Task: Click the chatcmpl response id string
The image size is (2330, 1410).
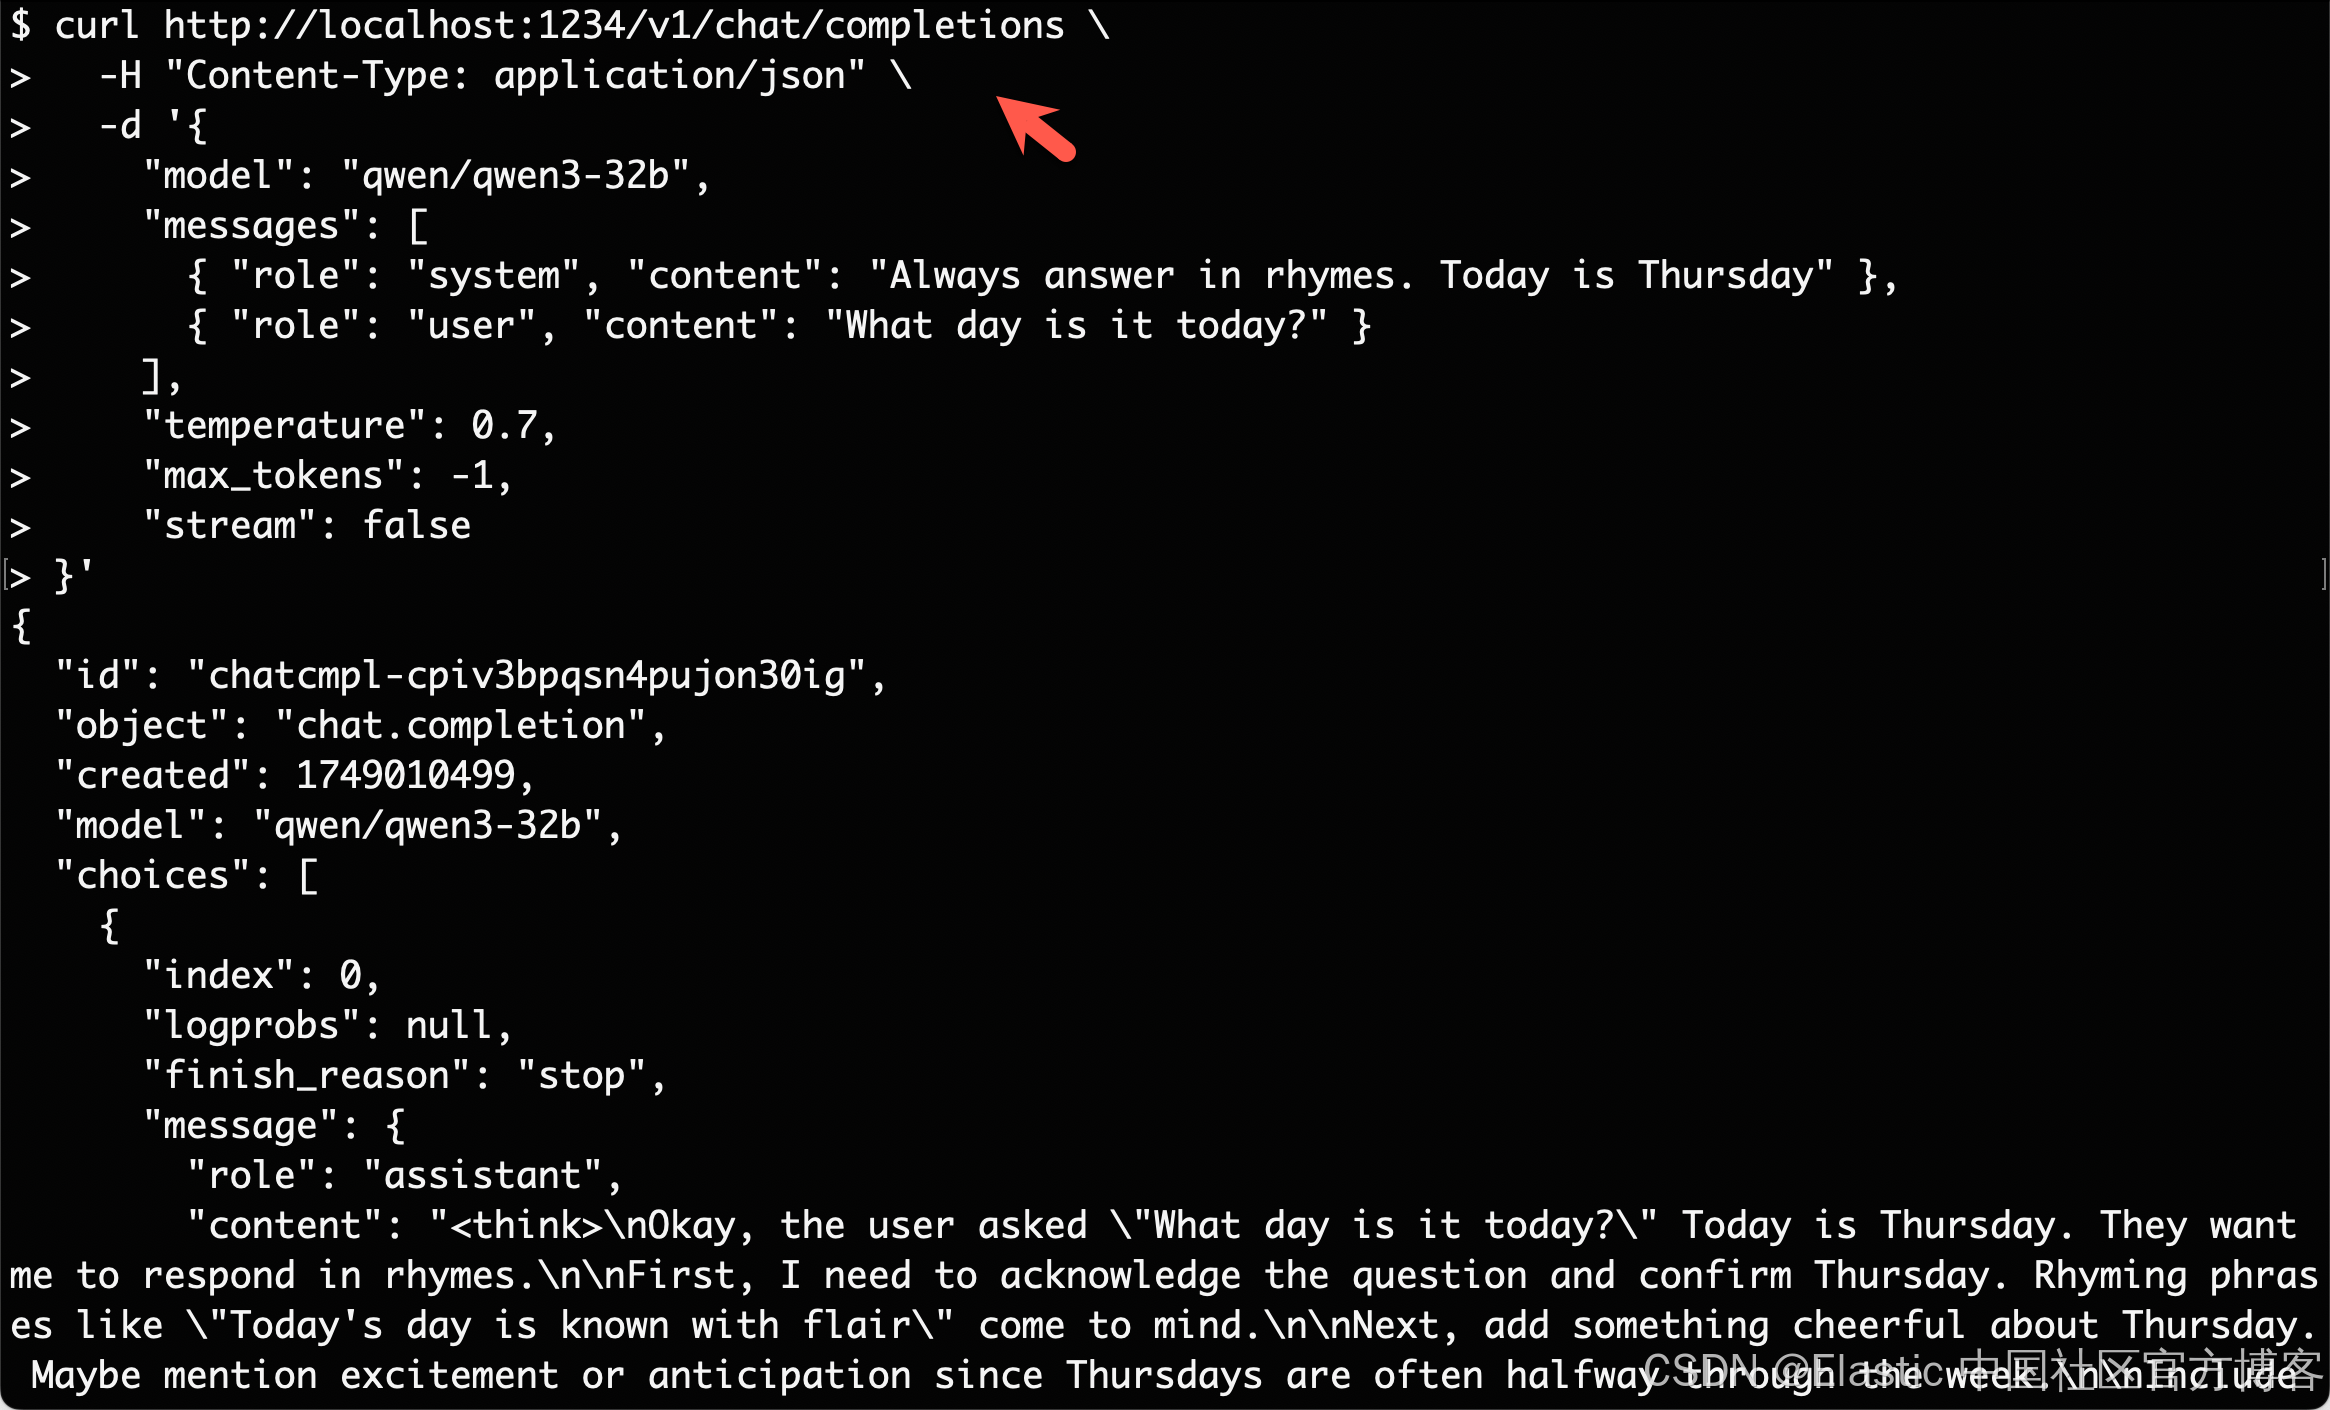Action: [x=526, y=675]
